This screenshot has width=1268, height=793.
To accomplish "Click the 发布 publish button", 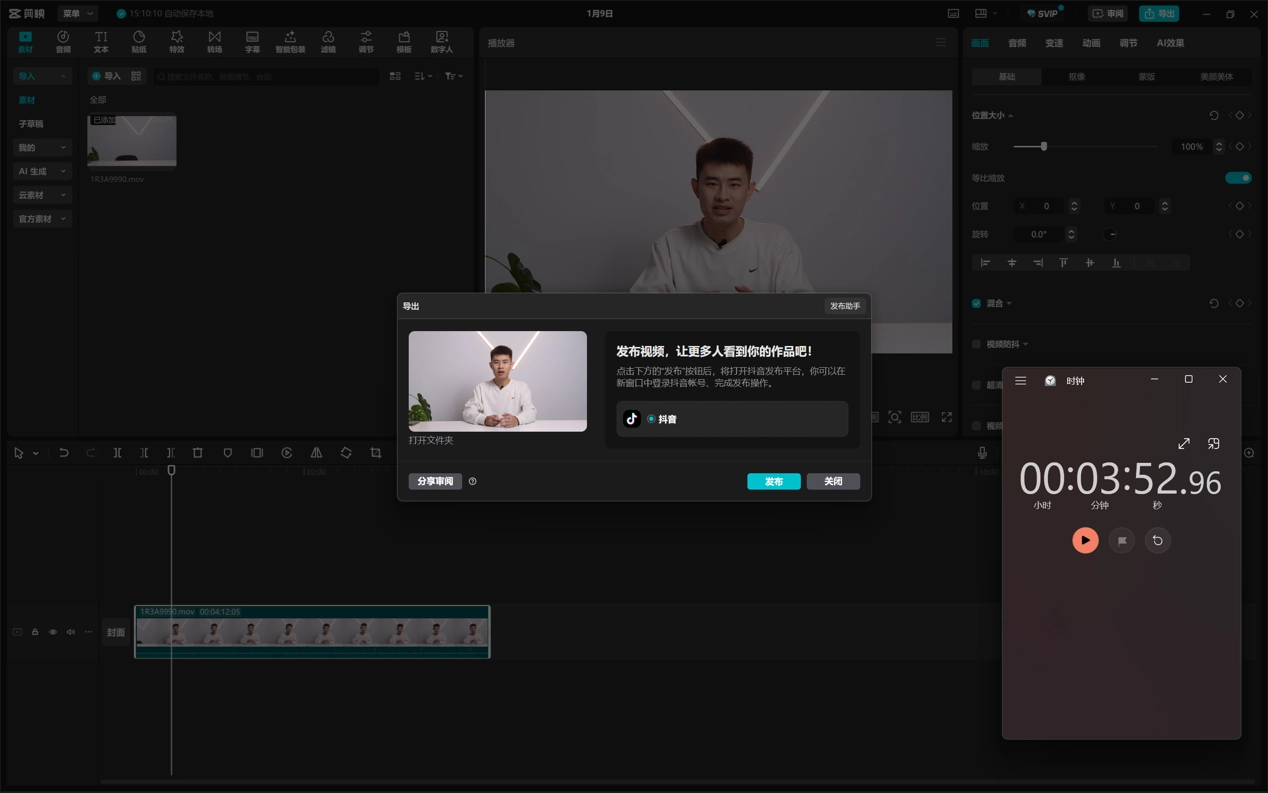I will coord(773,481).
